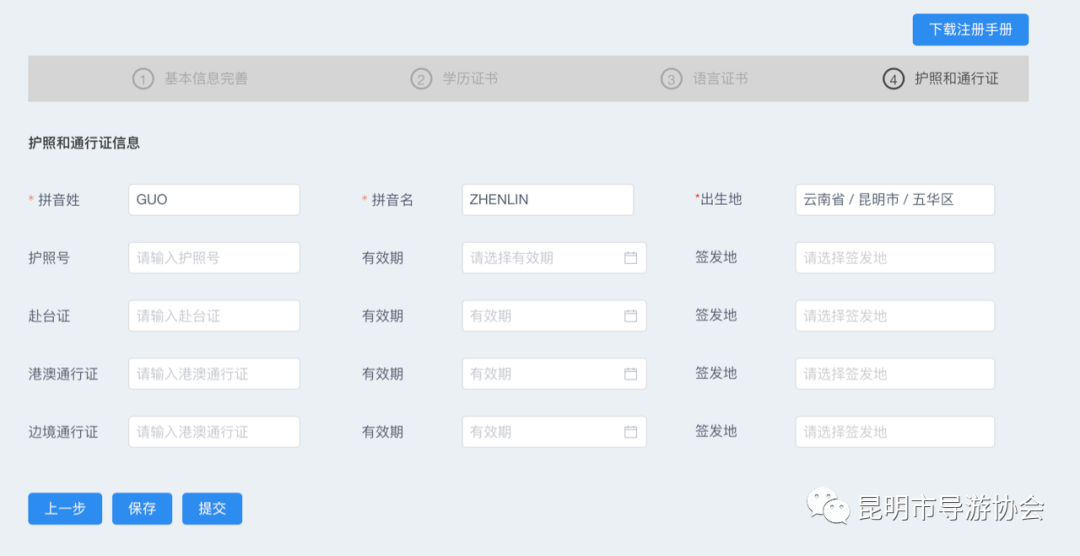Click 下载注册手册 button

tap(970, 30)
